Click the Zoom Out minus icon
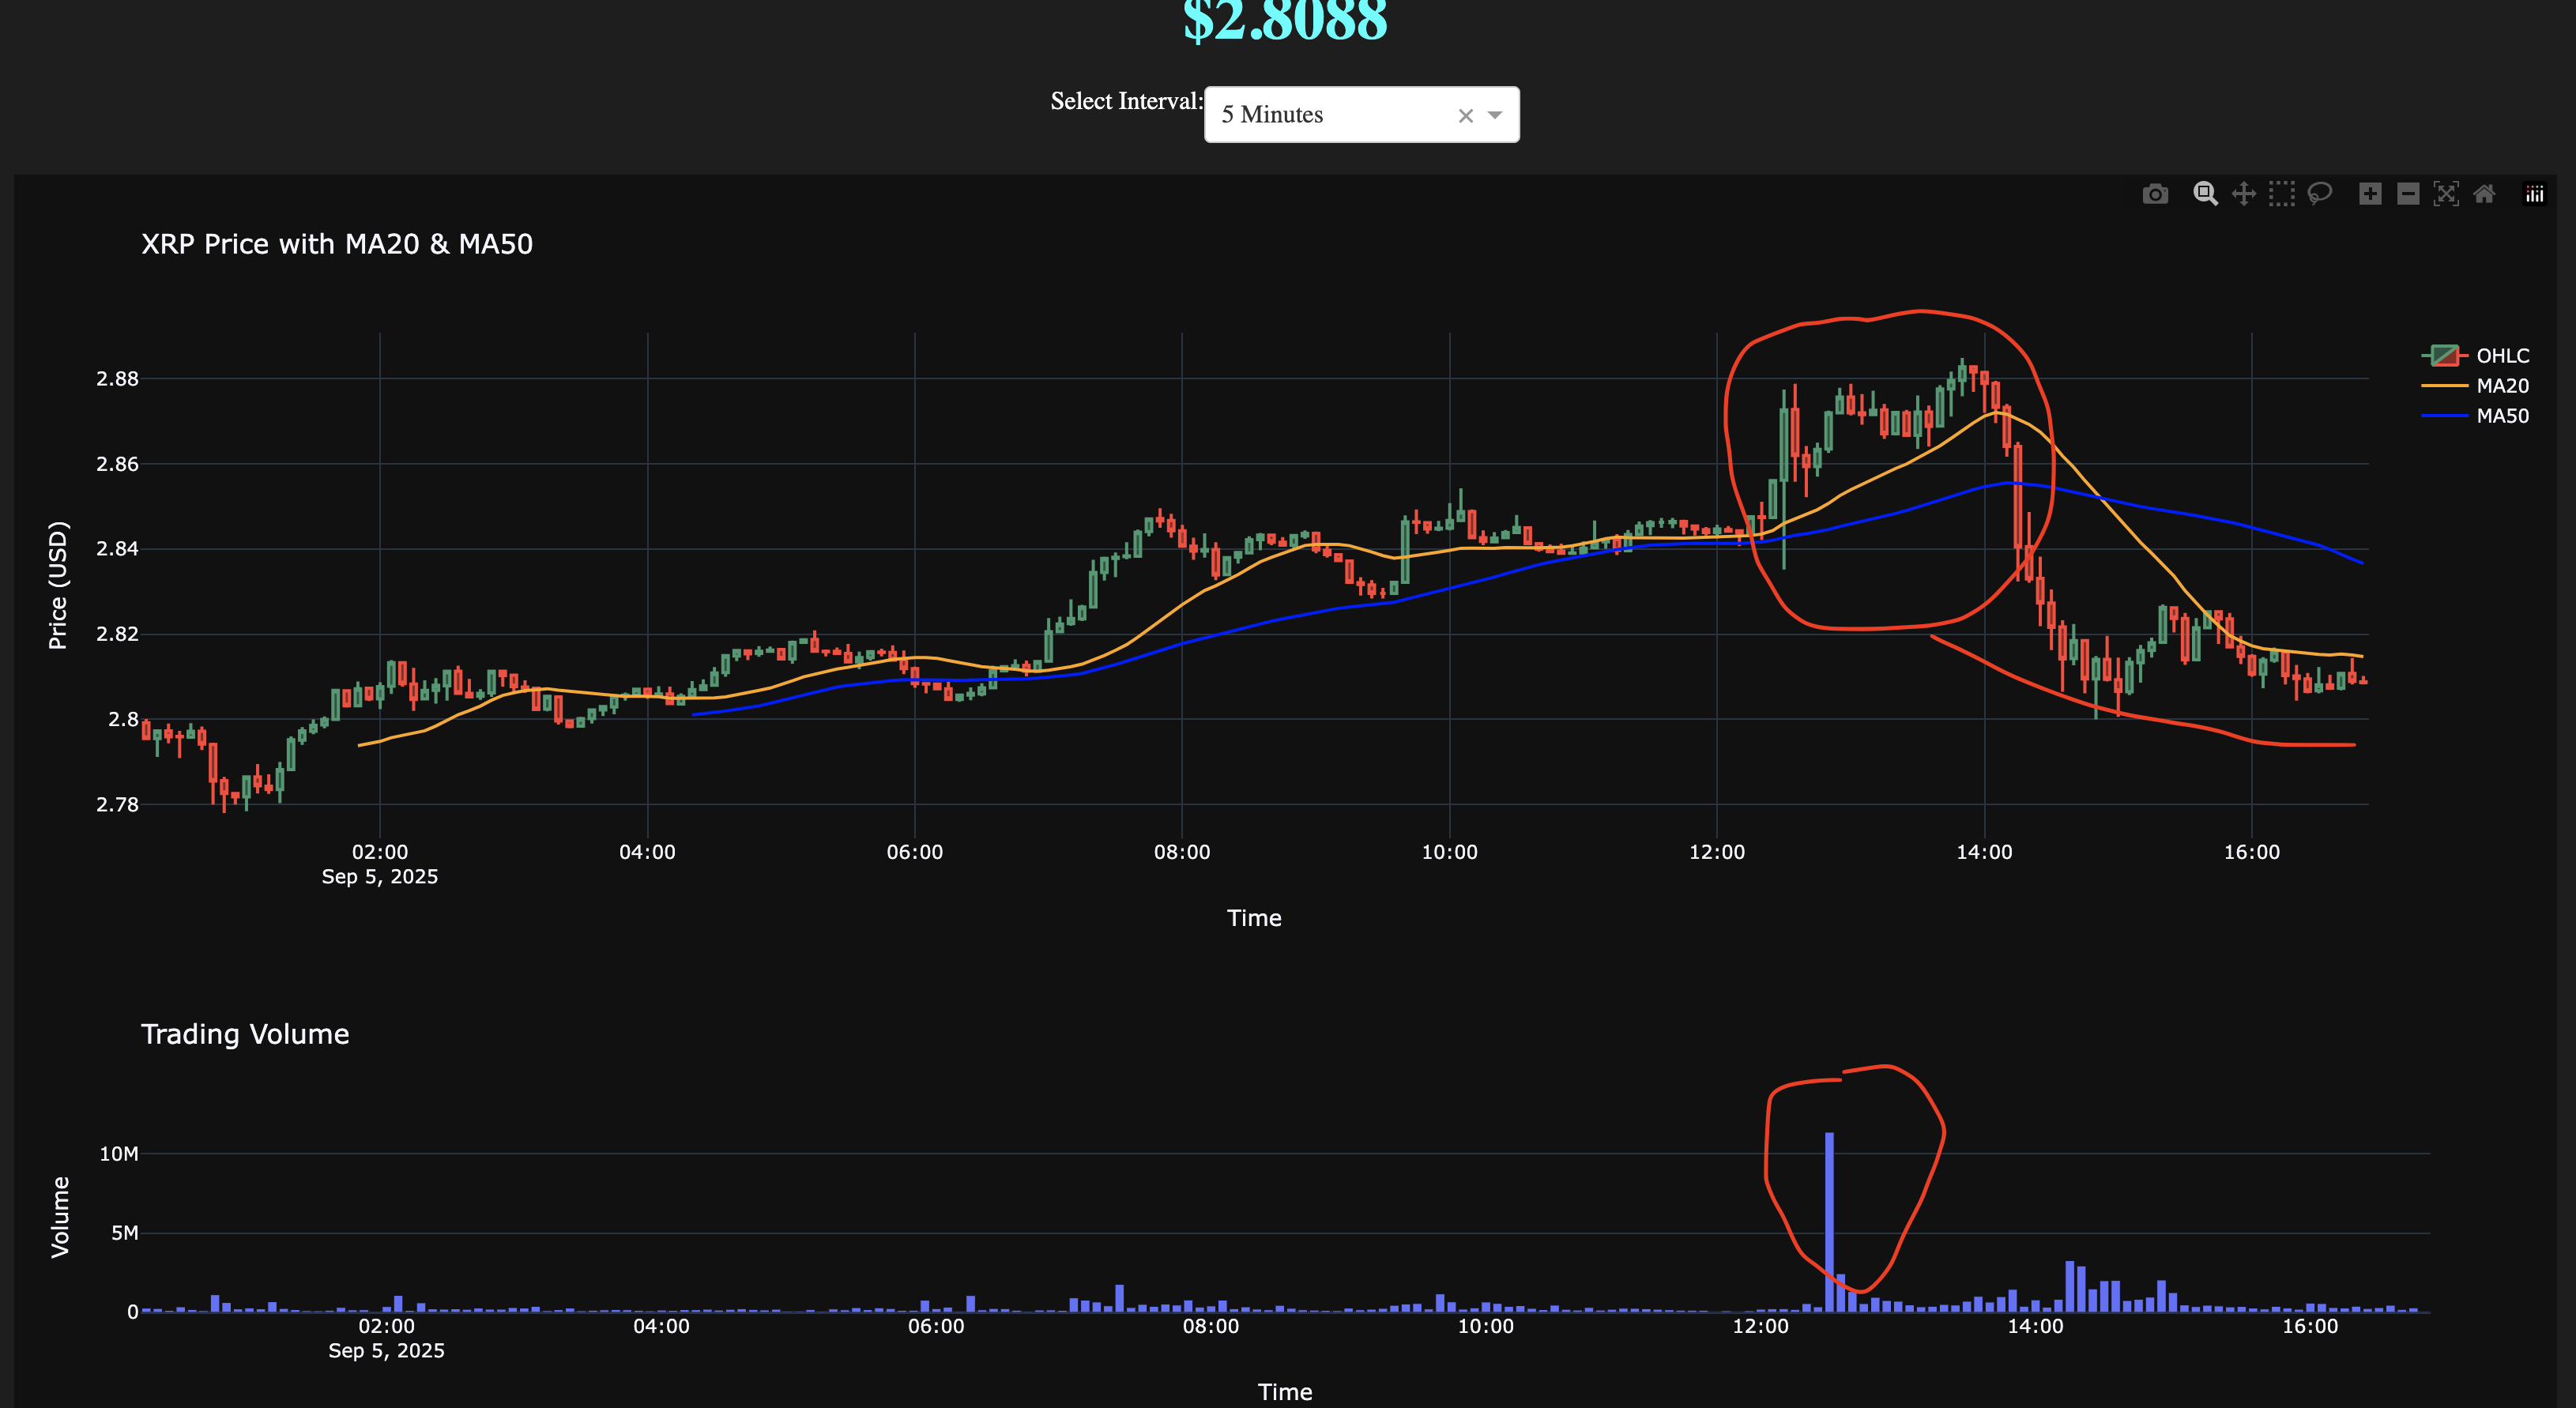The width and height of the screenshot is (2576, 1408). 2408,194
